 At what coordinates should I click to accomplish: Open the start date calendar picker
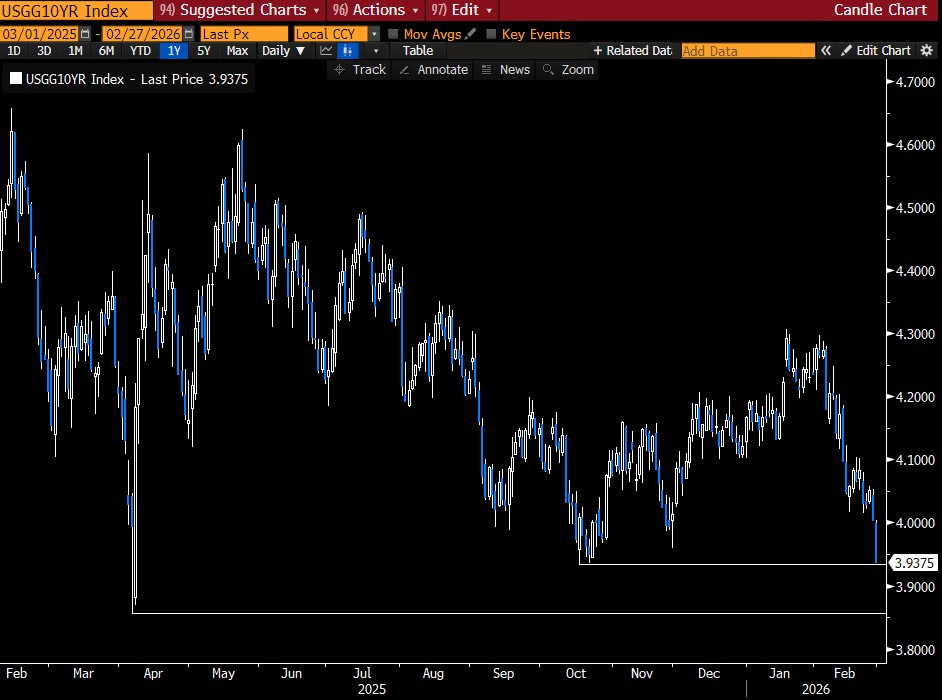[85, 34]
